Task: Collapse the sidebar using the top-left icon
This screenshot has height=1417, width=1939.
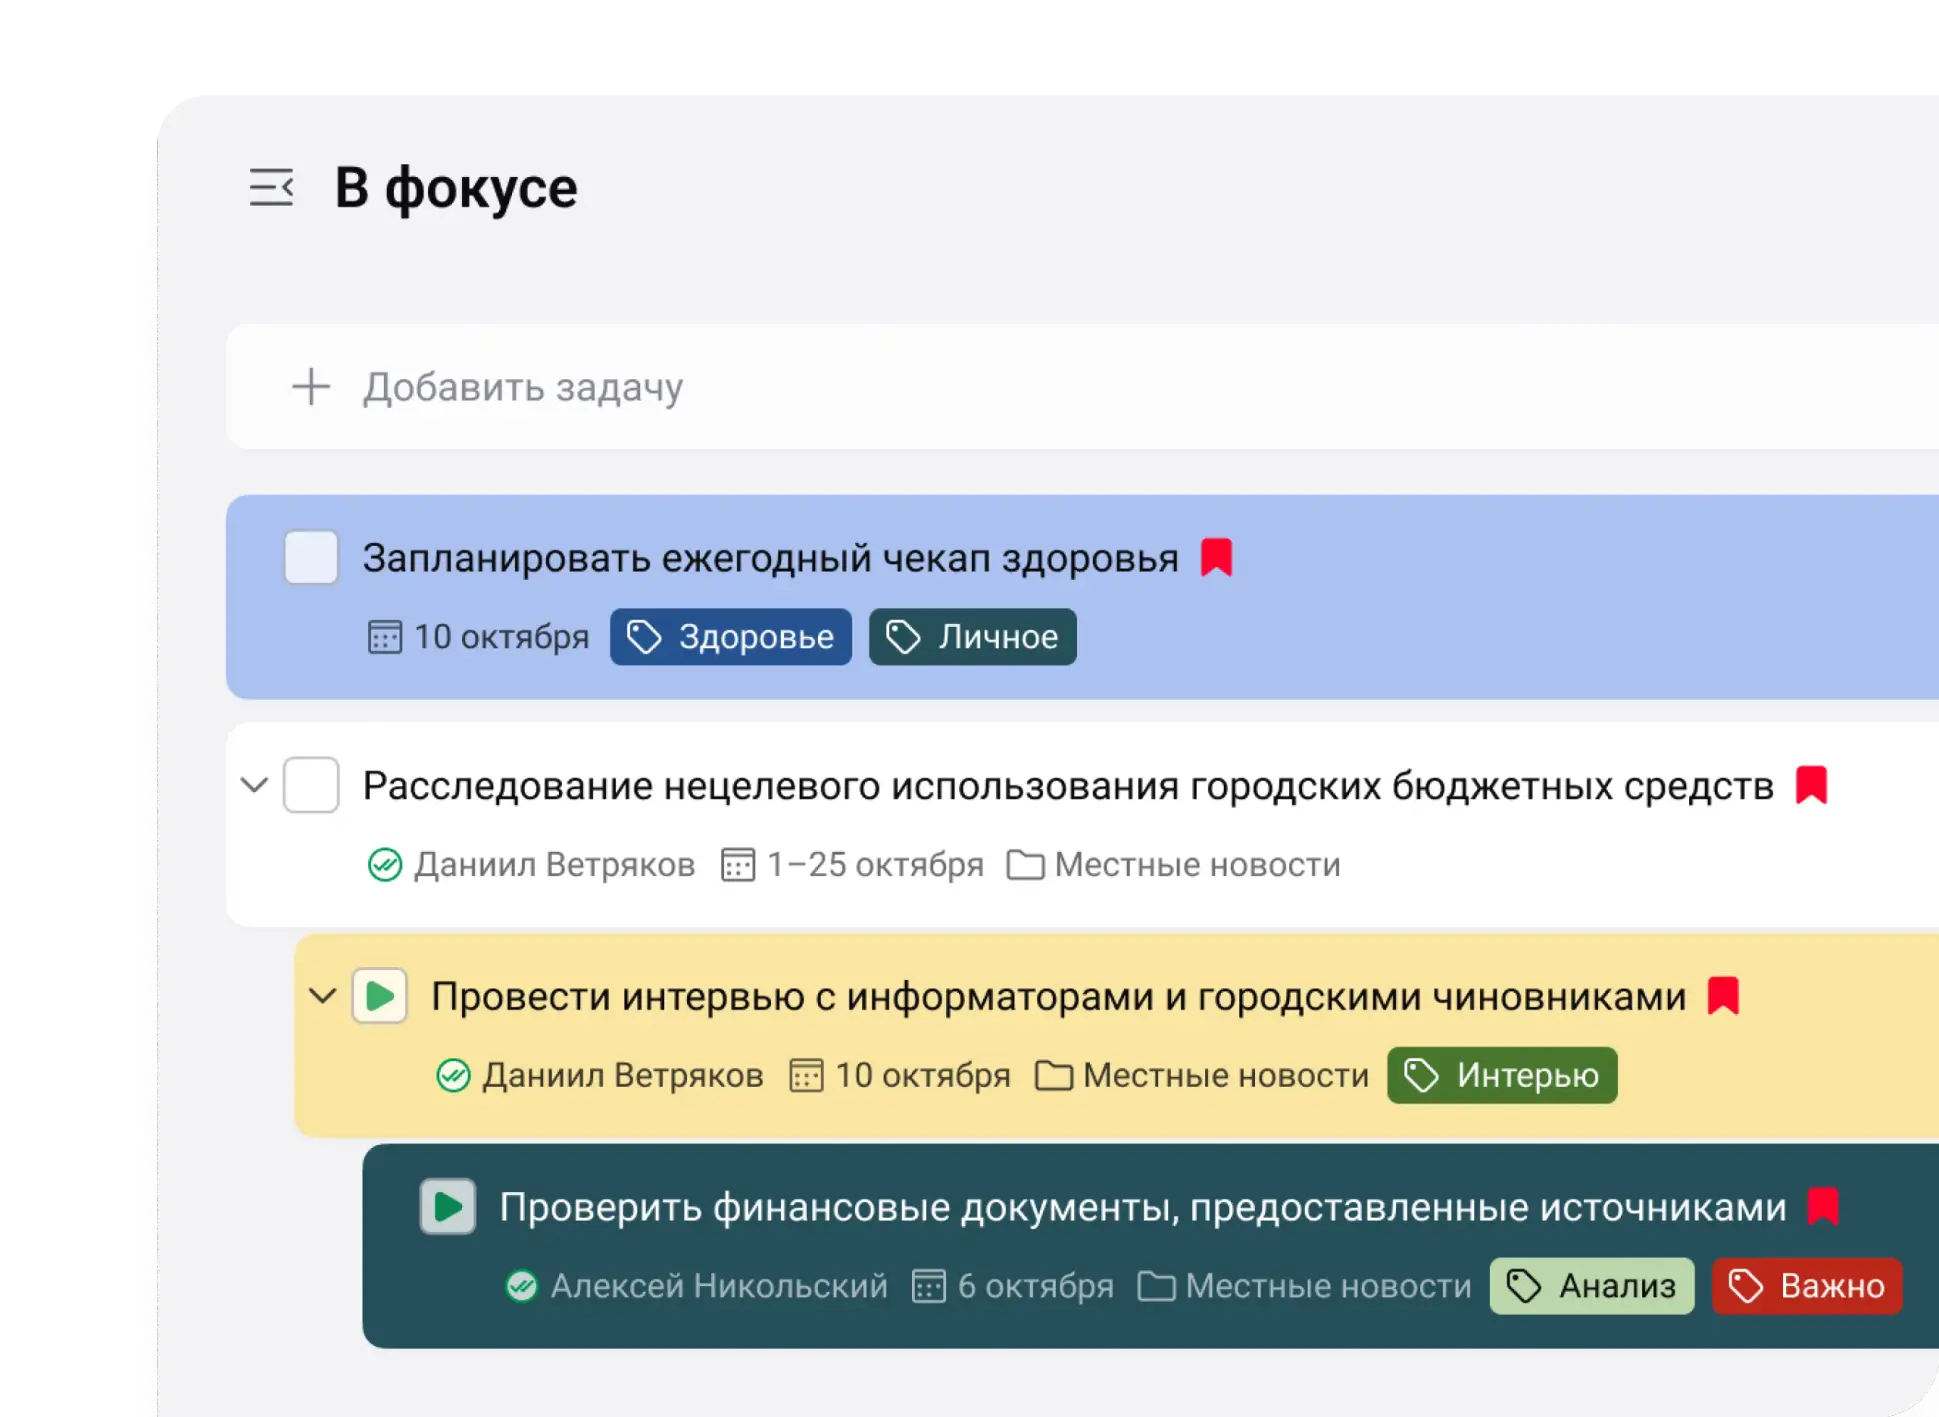Action: point(271,187)
